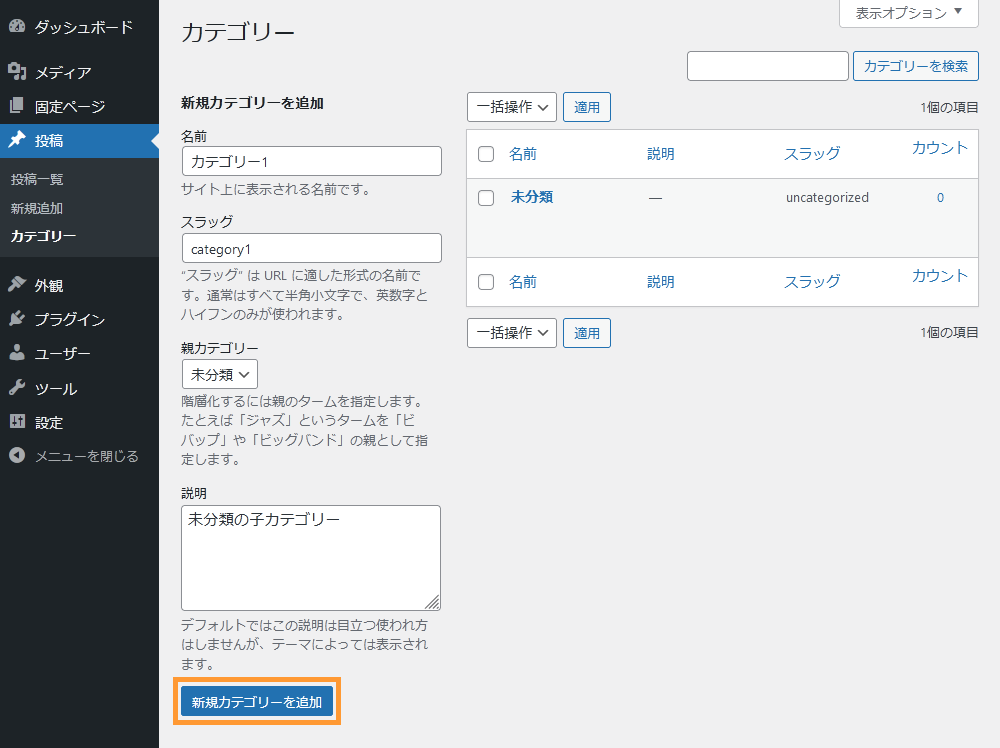This screenshot has width=1000, height=748.
Task: Select the Tools (ツール) wrench icon
Action: tap(19, 388)
